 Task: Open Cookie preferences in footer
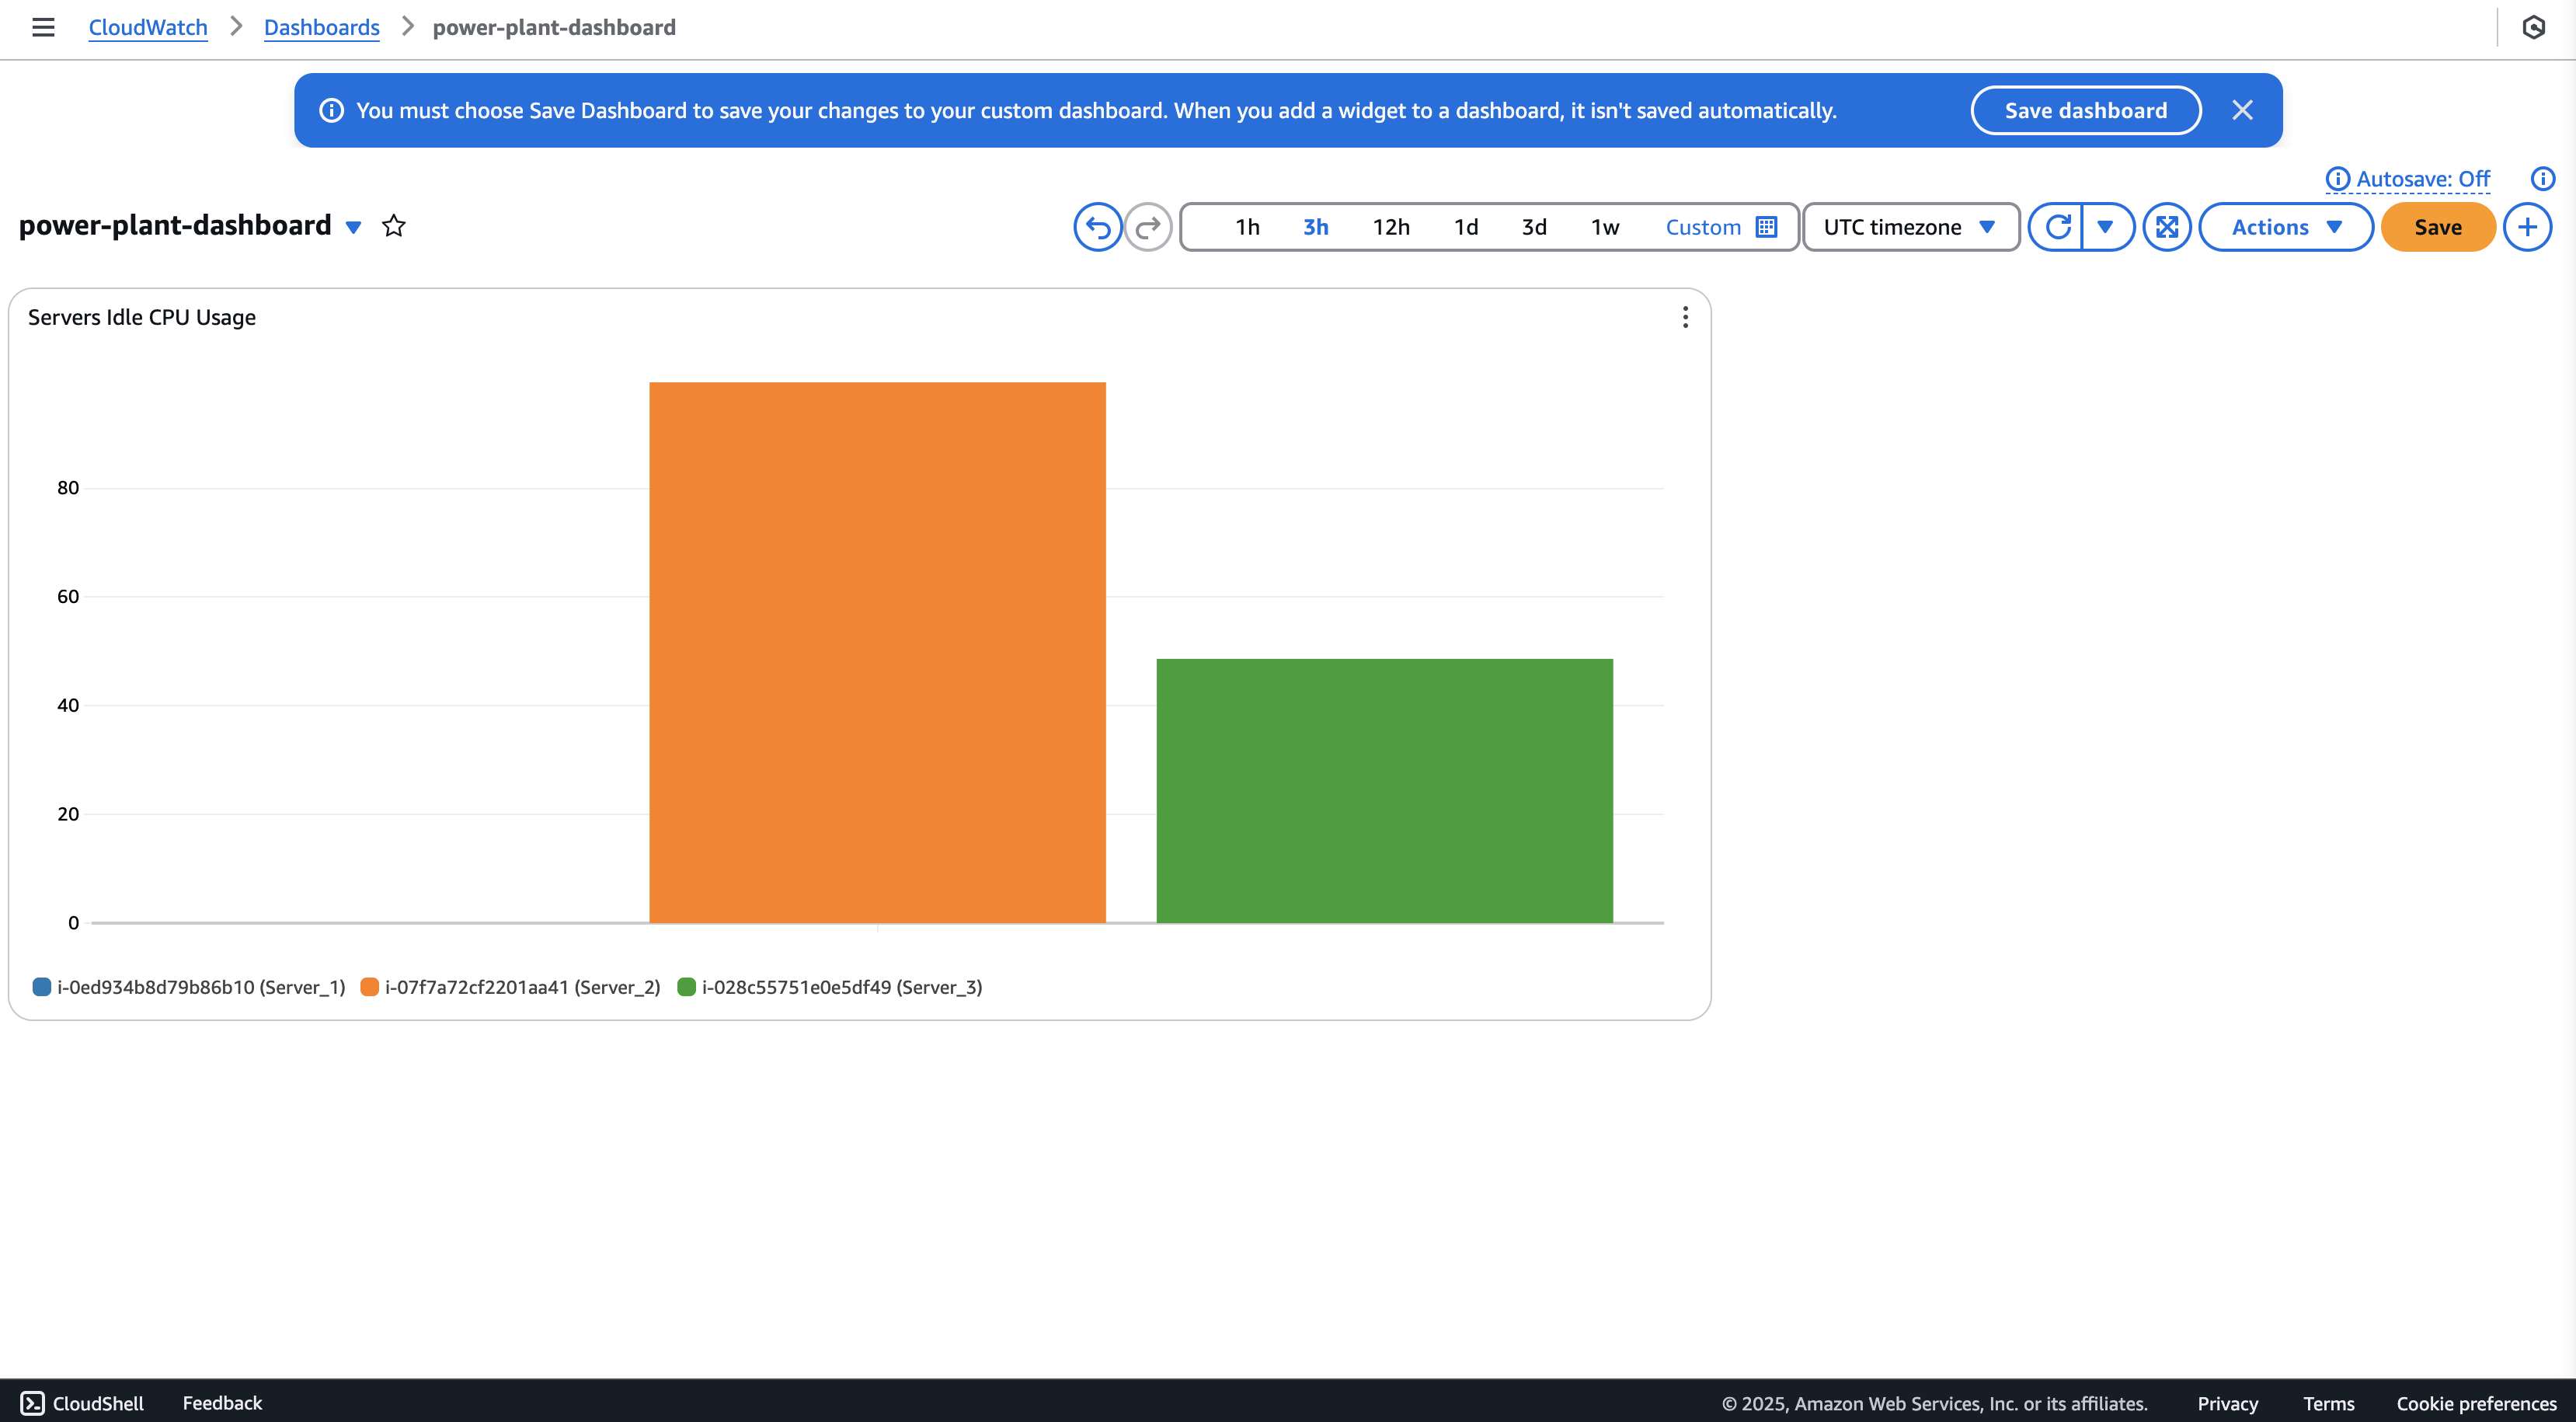[x=2476, y=1403]
